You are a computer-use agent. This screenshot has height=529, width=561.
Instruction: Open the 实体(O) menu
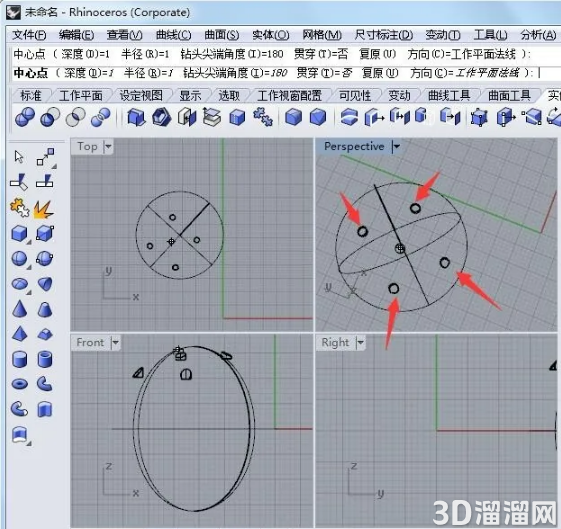coord(270,35)
